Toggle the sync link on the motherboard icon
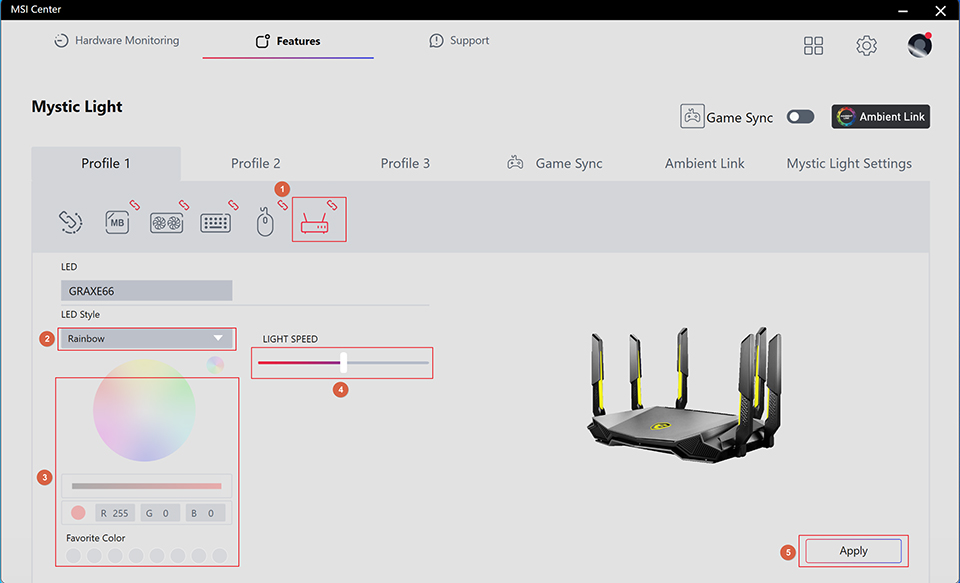960x583 pixels. [135, 205]
